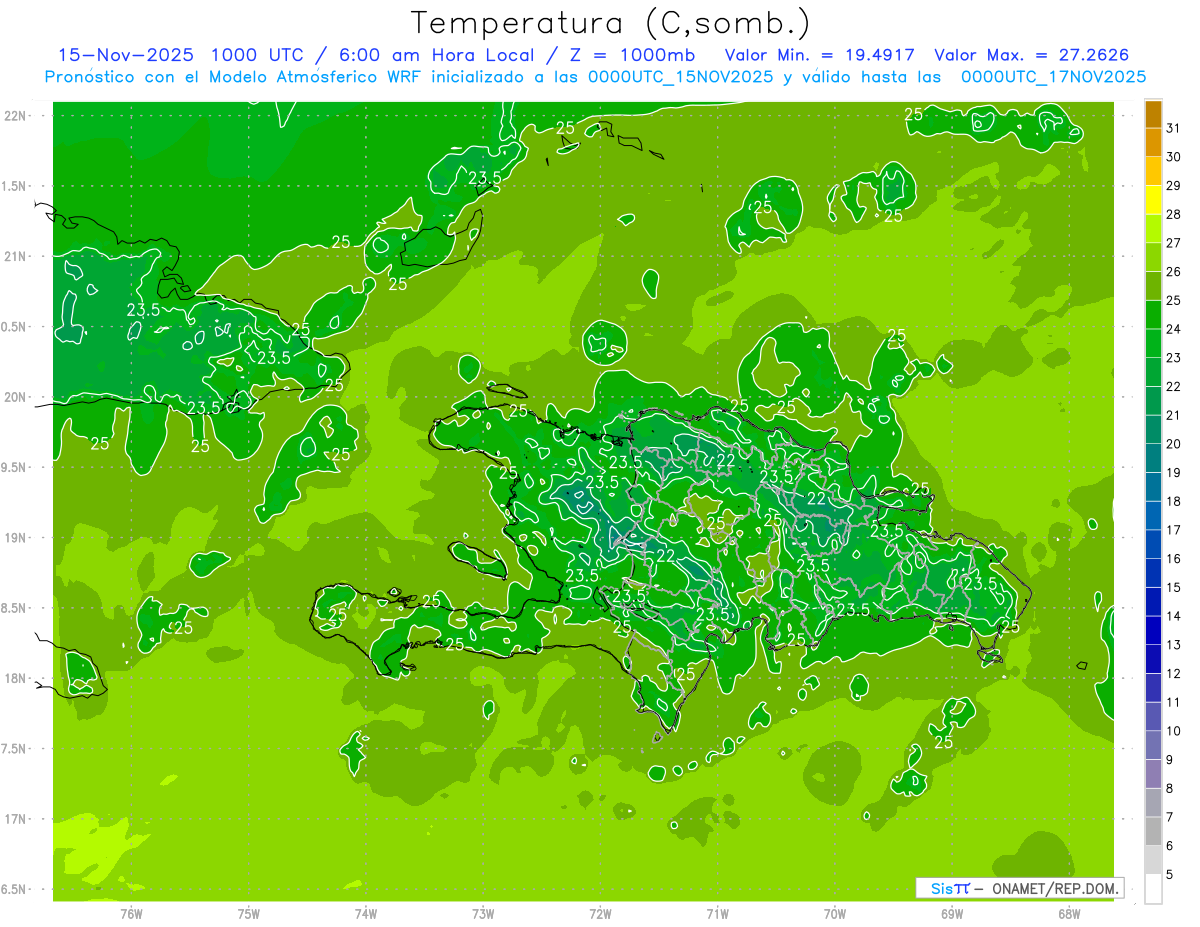Click the '26' color scale label
This screenshot has height=927, width=1200.
tap(1174, 272)
